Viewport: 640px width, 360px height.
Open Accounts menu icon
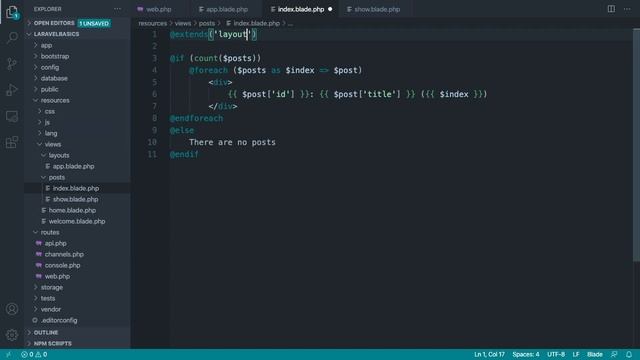pos(12,309)
